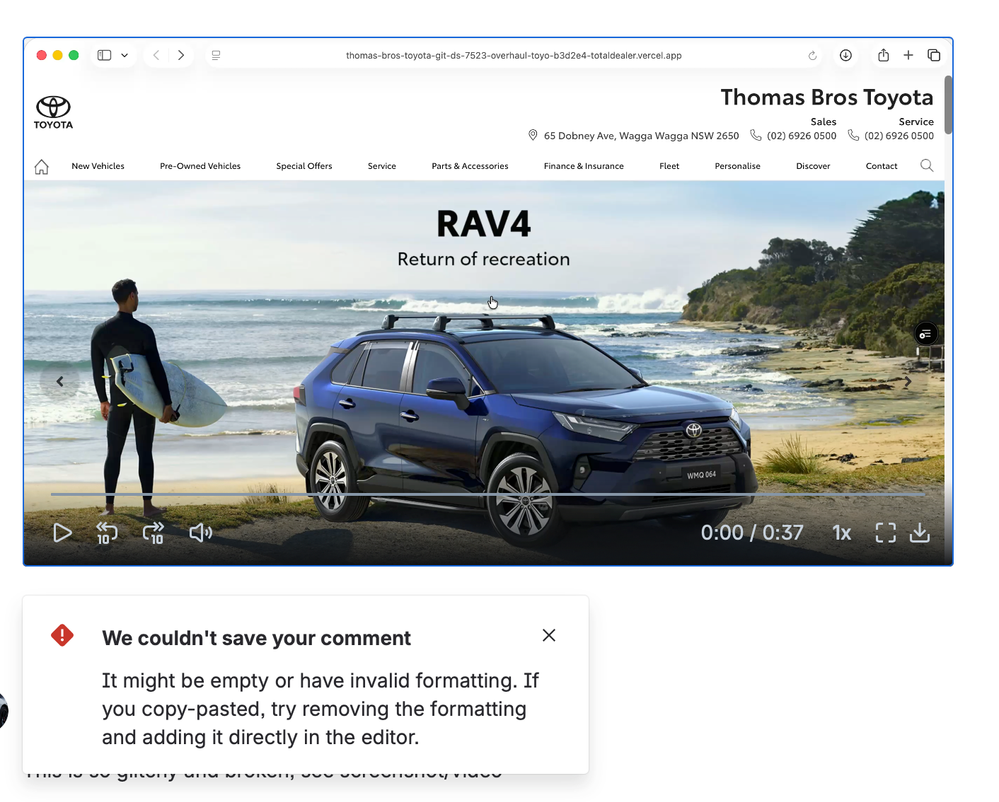Open Finance & Insurance menu
Viewport: 999px width, 802px height.
584,166
